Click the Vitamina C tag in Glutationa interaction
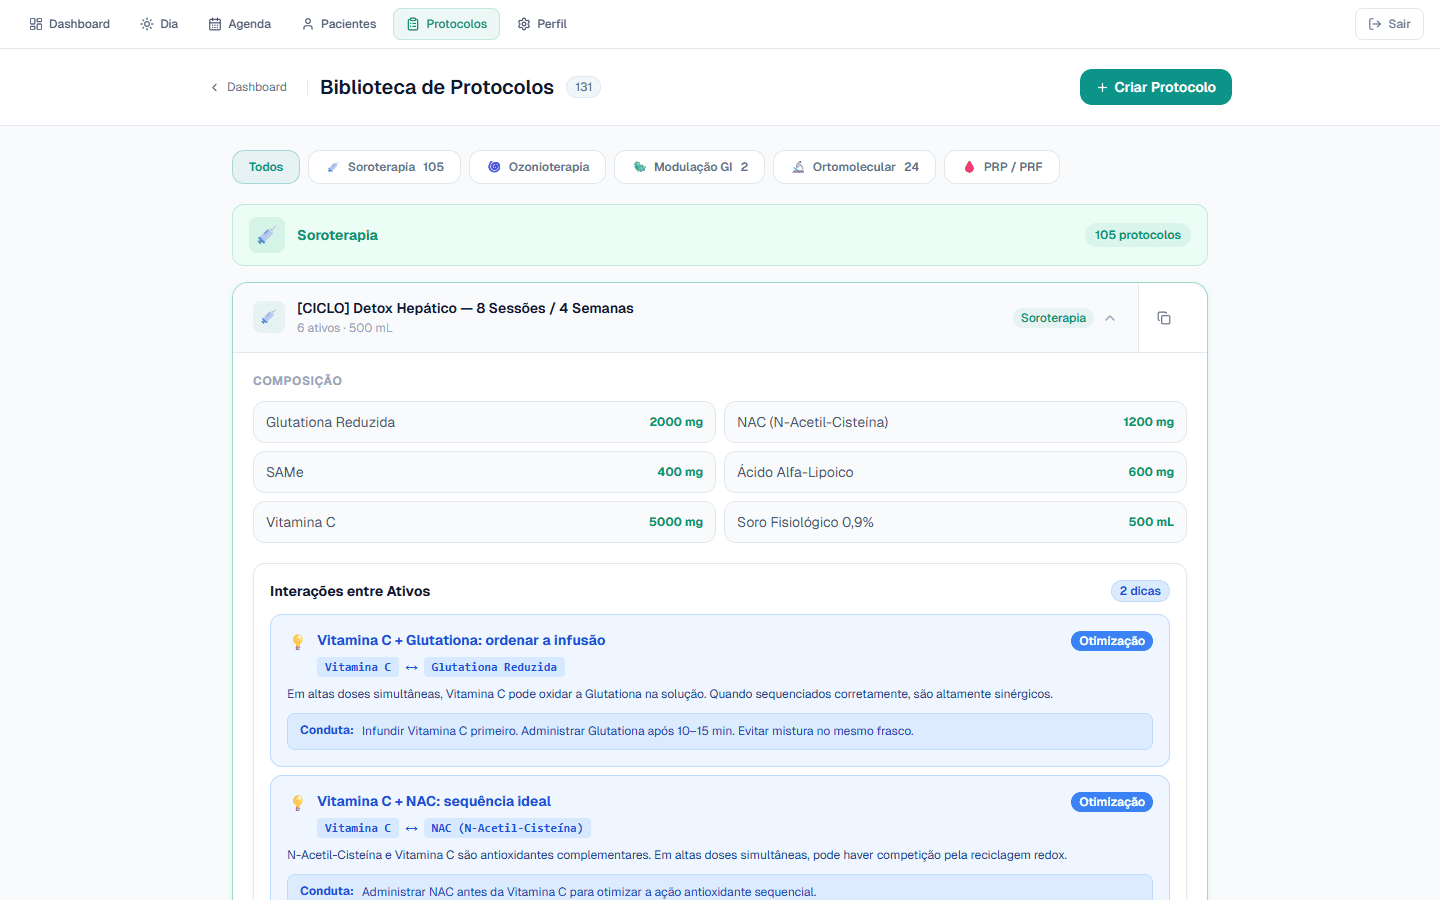Image resolution: width=1440 pixels, height=900 pixels. click(358, 667)
